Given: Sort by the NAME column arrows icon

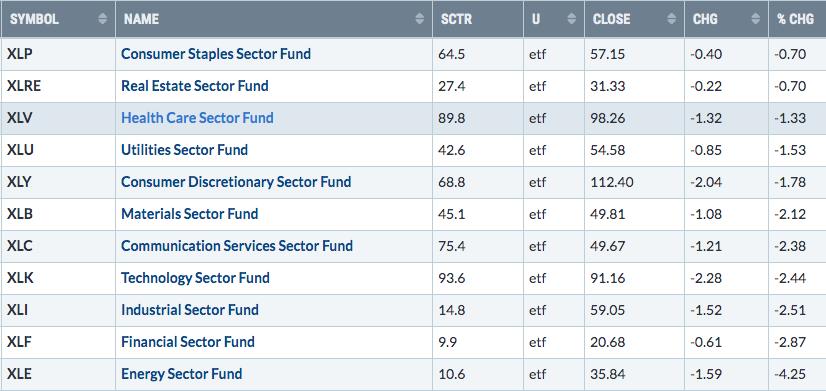Looking at the screenshot, I should point(419,19).
